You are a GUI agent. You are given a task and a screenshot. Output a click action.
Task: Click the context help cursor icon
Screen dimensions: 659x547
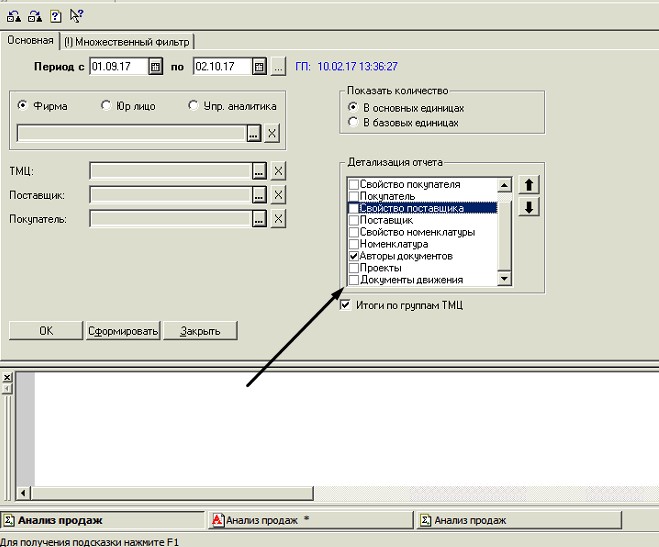[x=77, y=15]
